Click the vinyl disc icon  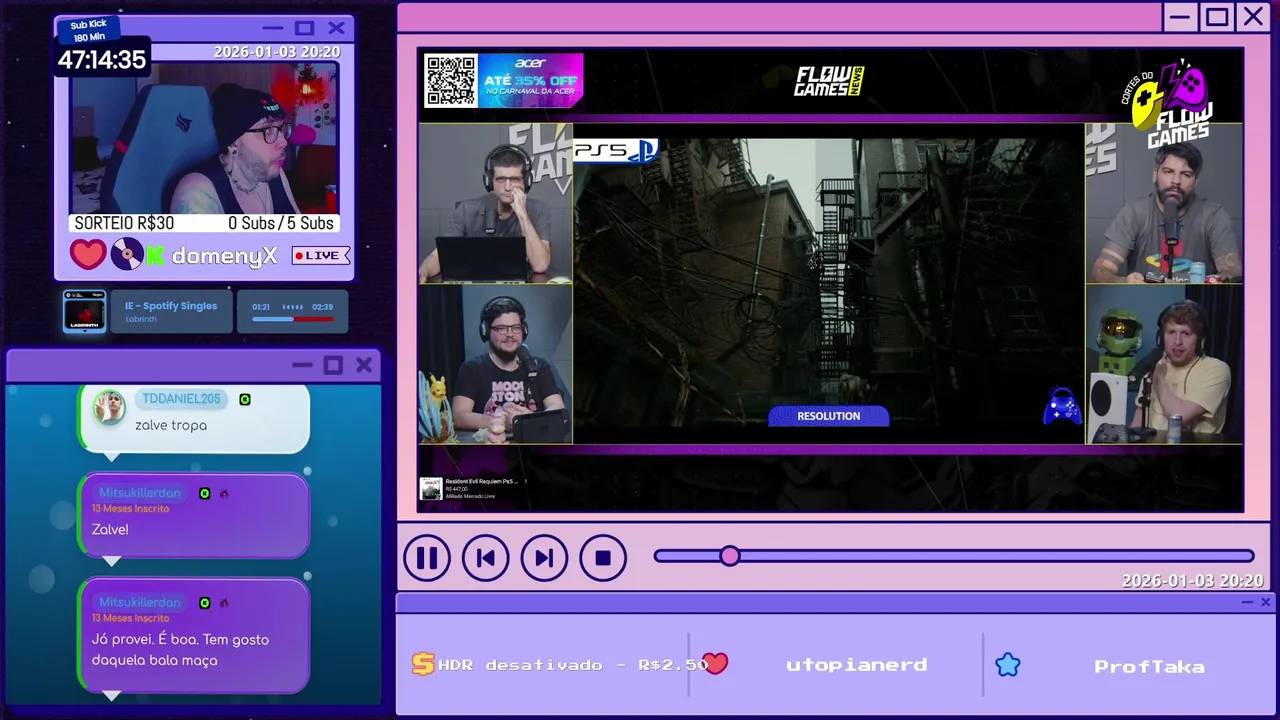click(127, 254)
